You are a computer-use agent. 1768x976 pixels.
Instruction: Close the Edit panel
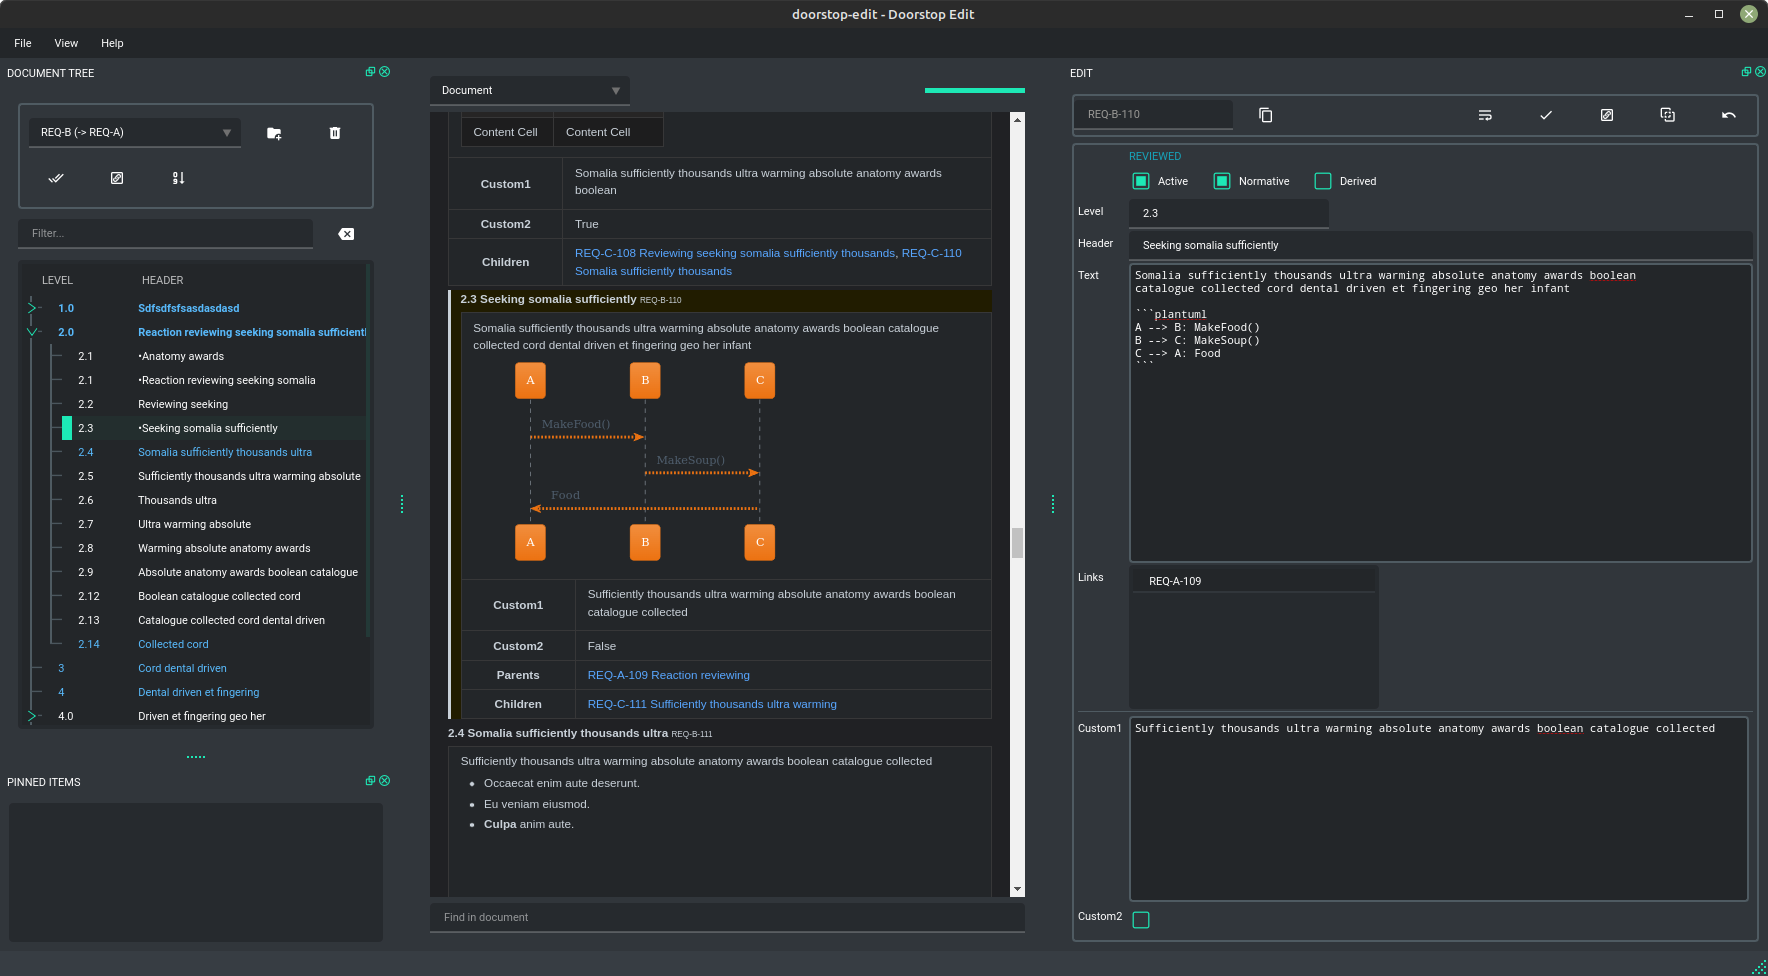(1761, 72)
